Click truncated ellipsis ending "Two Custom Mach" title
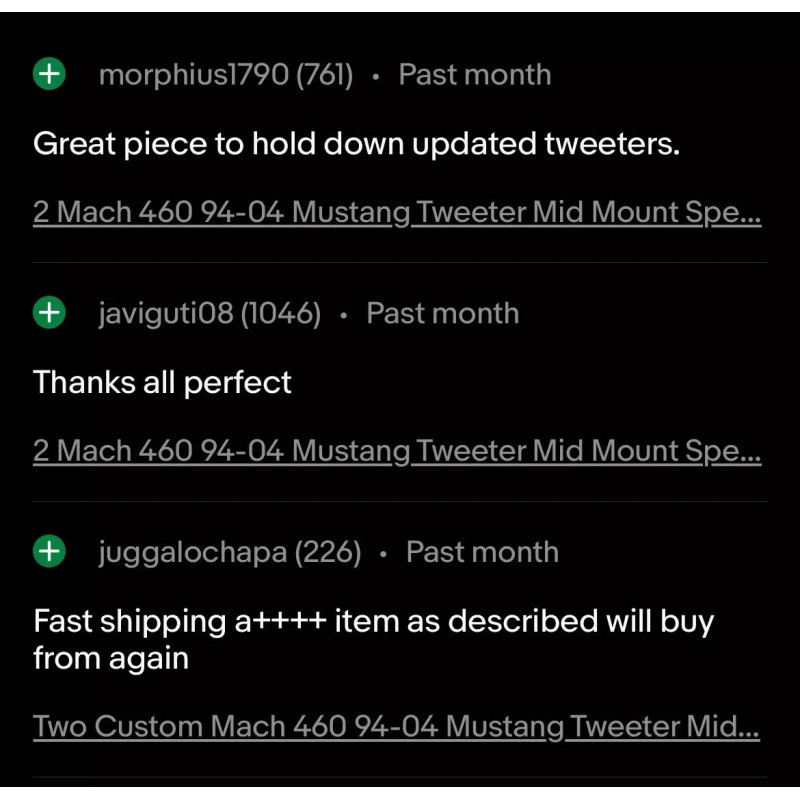The image size is (800, 800). coord(747,728)
